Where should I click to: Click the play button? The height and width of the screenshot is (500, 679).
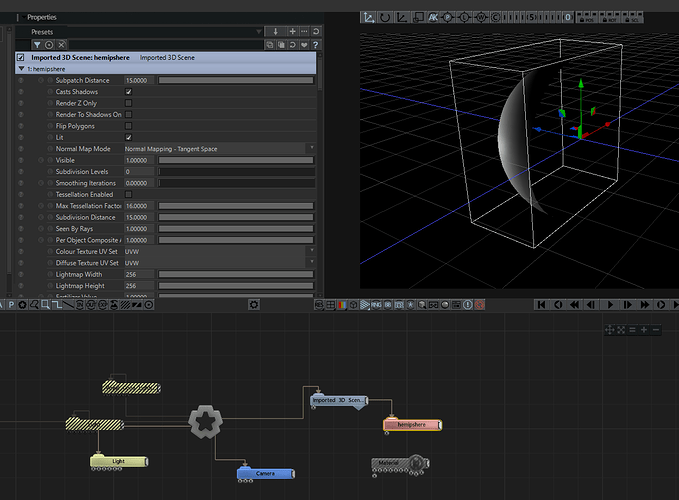pos(610,305)
